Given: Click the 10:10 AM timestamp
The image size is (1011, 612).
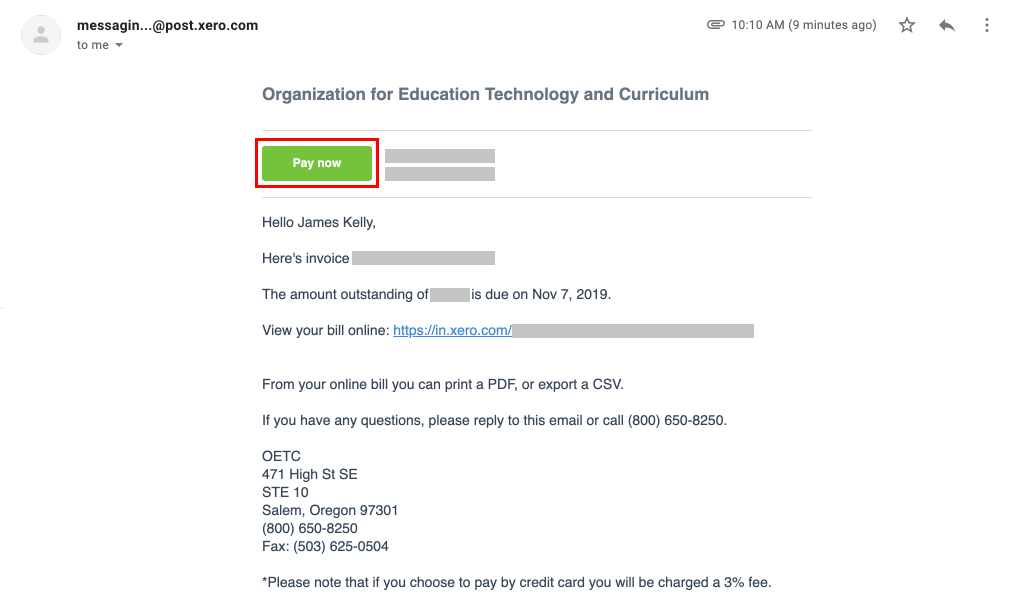Looking at the screenshot, I should [804, 25].
